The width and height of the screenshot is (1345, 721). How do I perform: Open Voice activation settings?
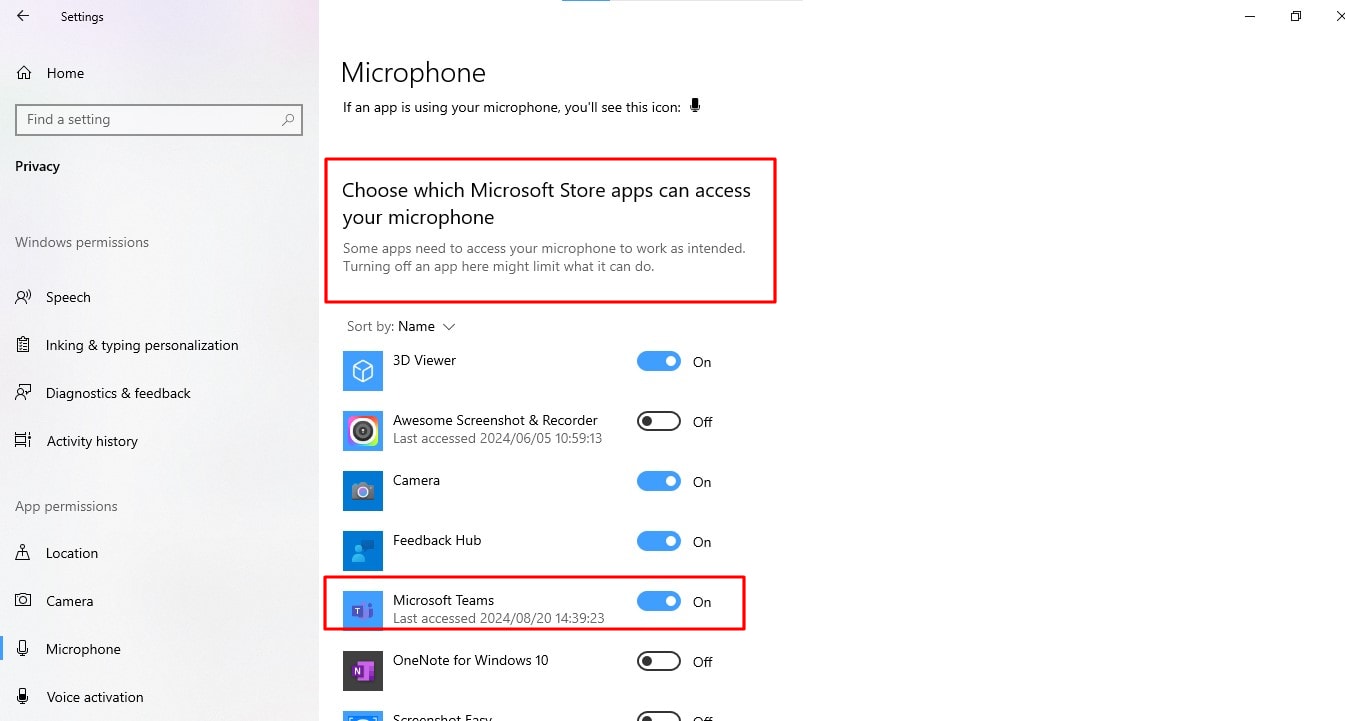coord(94,697)
